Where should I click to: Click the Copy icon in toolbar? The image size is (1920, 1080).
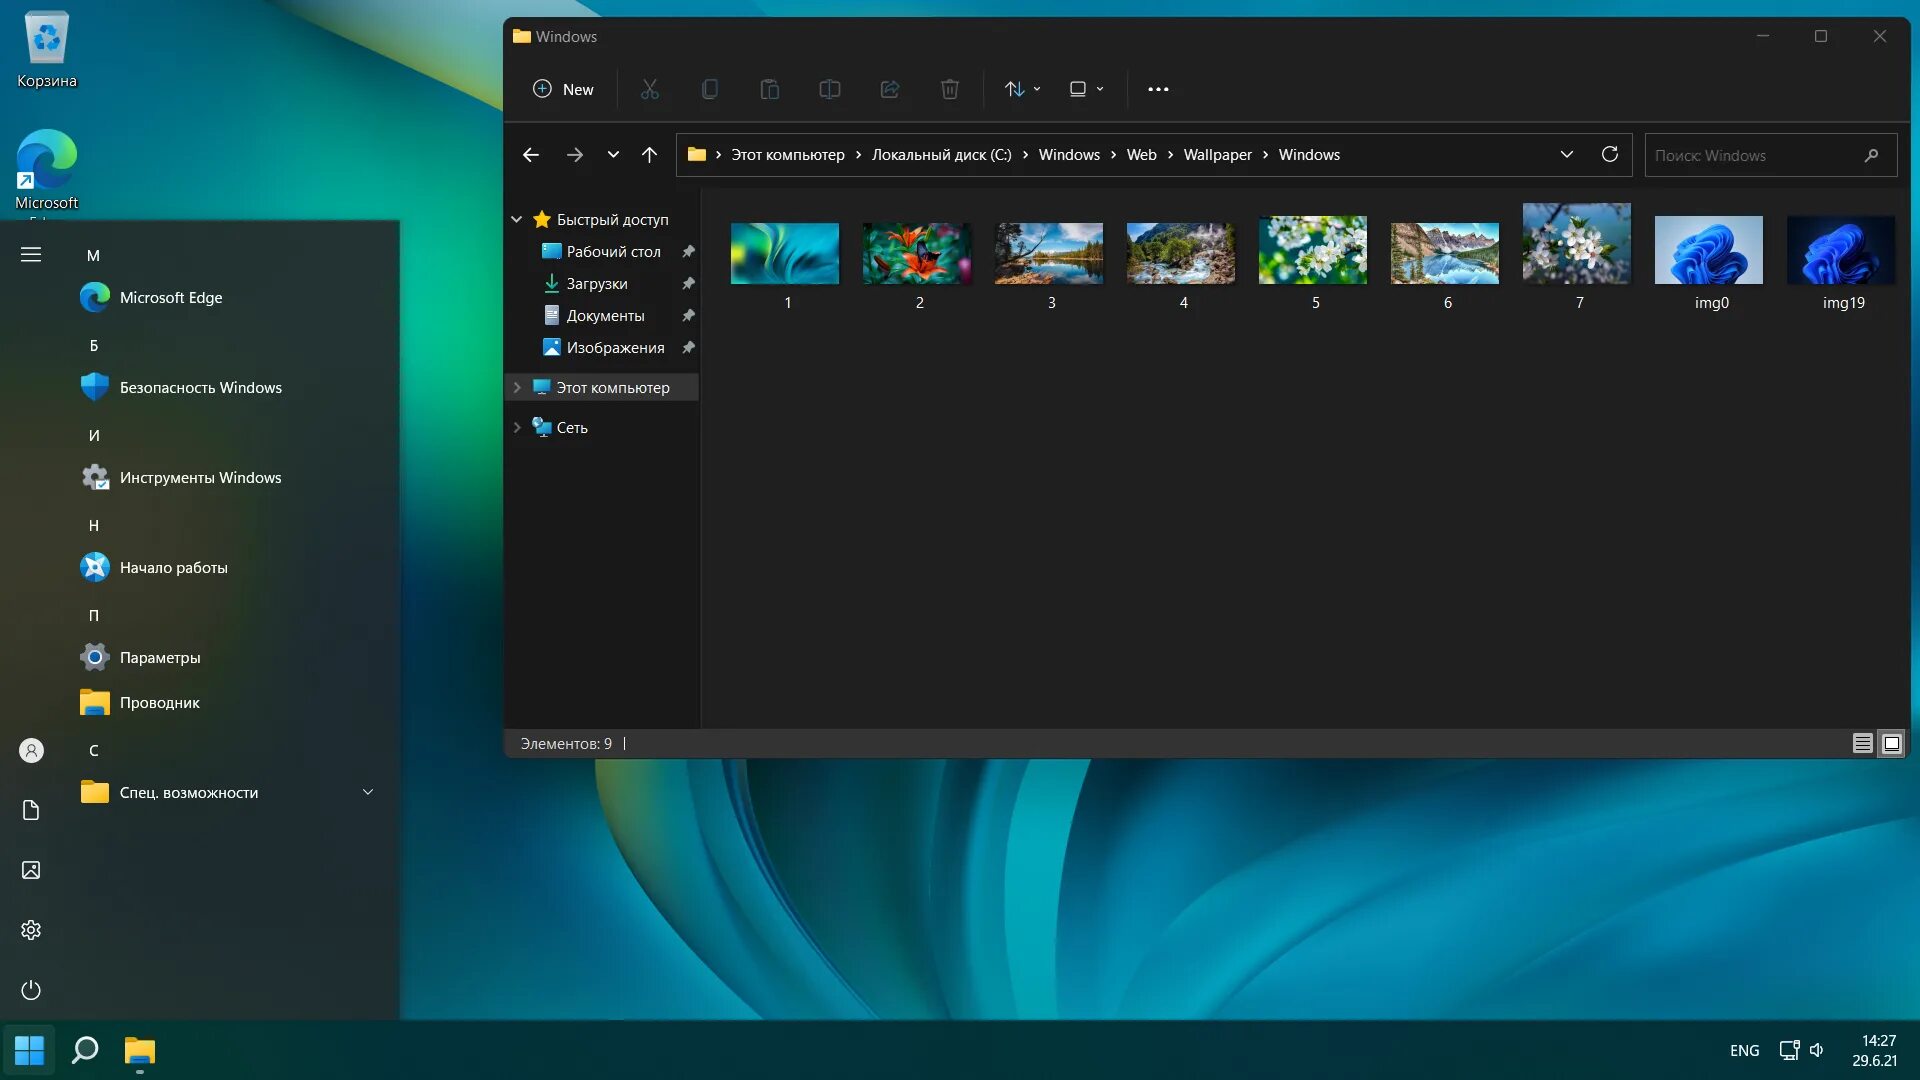coord(709,90)
